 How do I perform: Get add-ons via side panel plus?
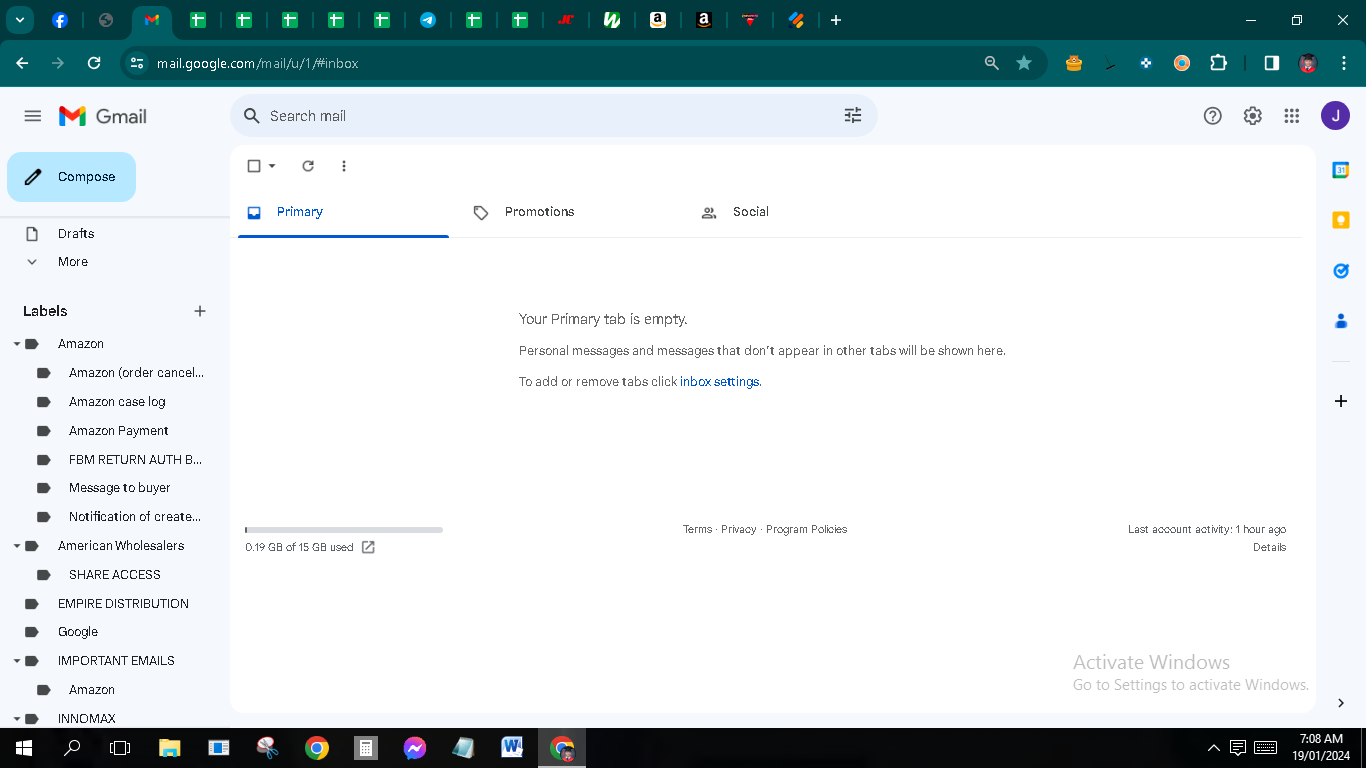pos(1341,401)
